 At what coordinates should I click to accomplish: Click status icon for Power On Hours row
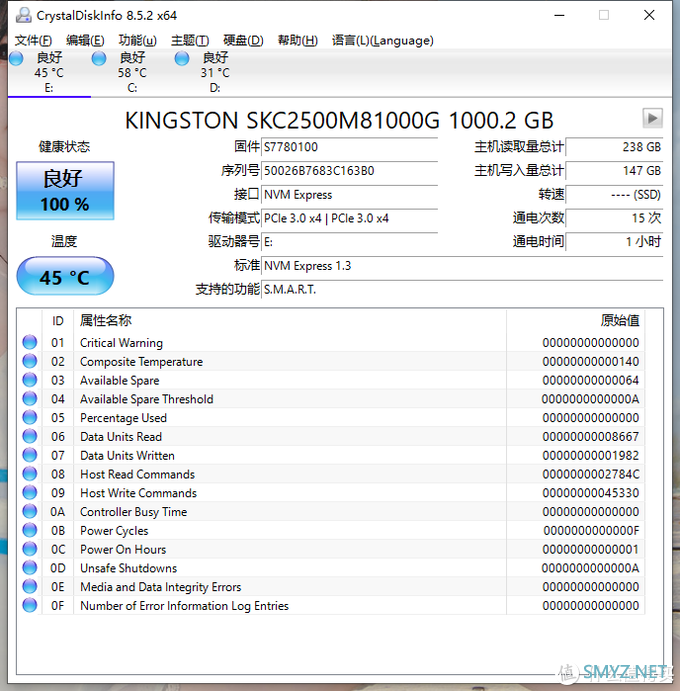pos(30,549)
